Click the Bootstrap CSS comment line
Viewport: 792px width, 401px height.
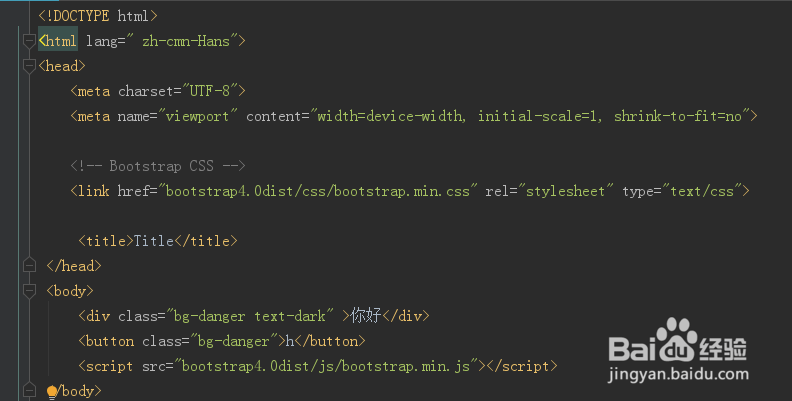tap(158, 166)
